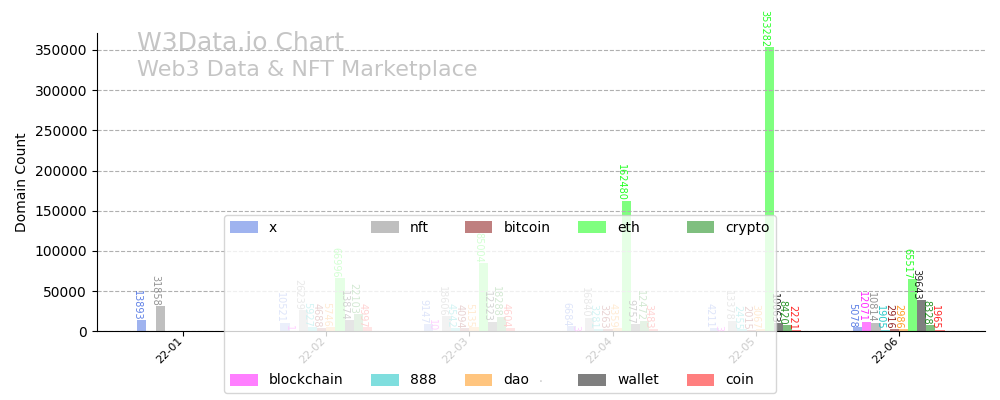Click the W3Data.io Chart title text
1000x400 pixels.
[x=240, y=43]
